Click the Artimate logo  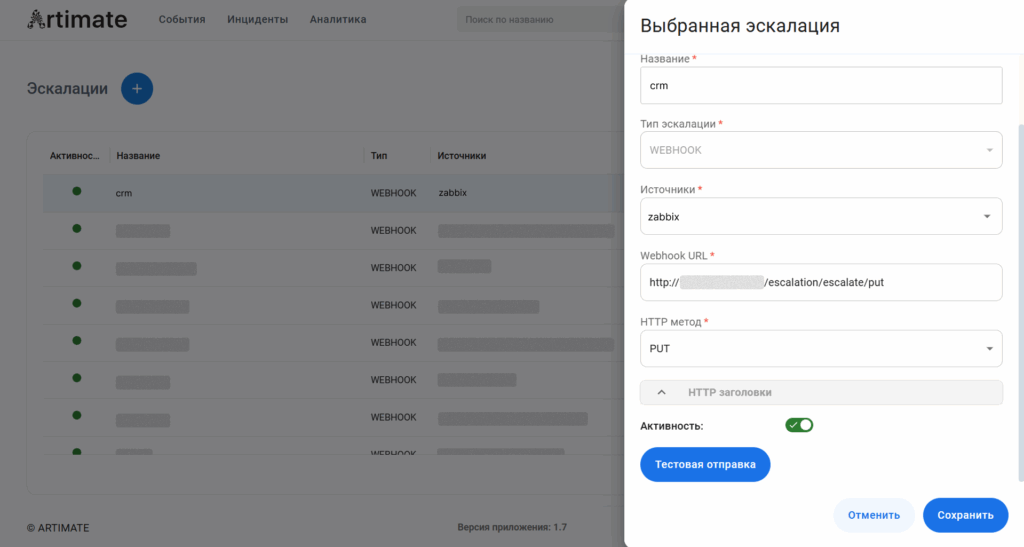click(77, 20)
